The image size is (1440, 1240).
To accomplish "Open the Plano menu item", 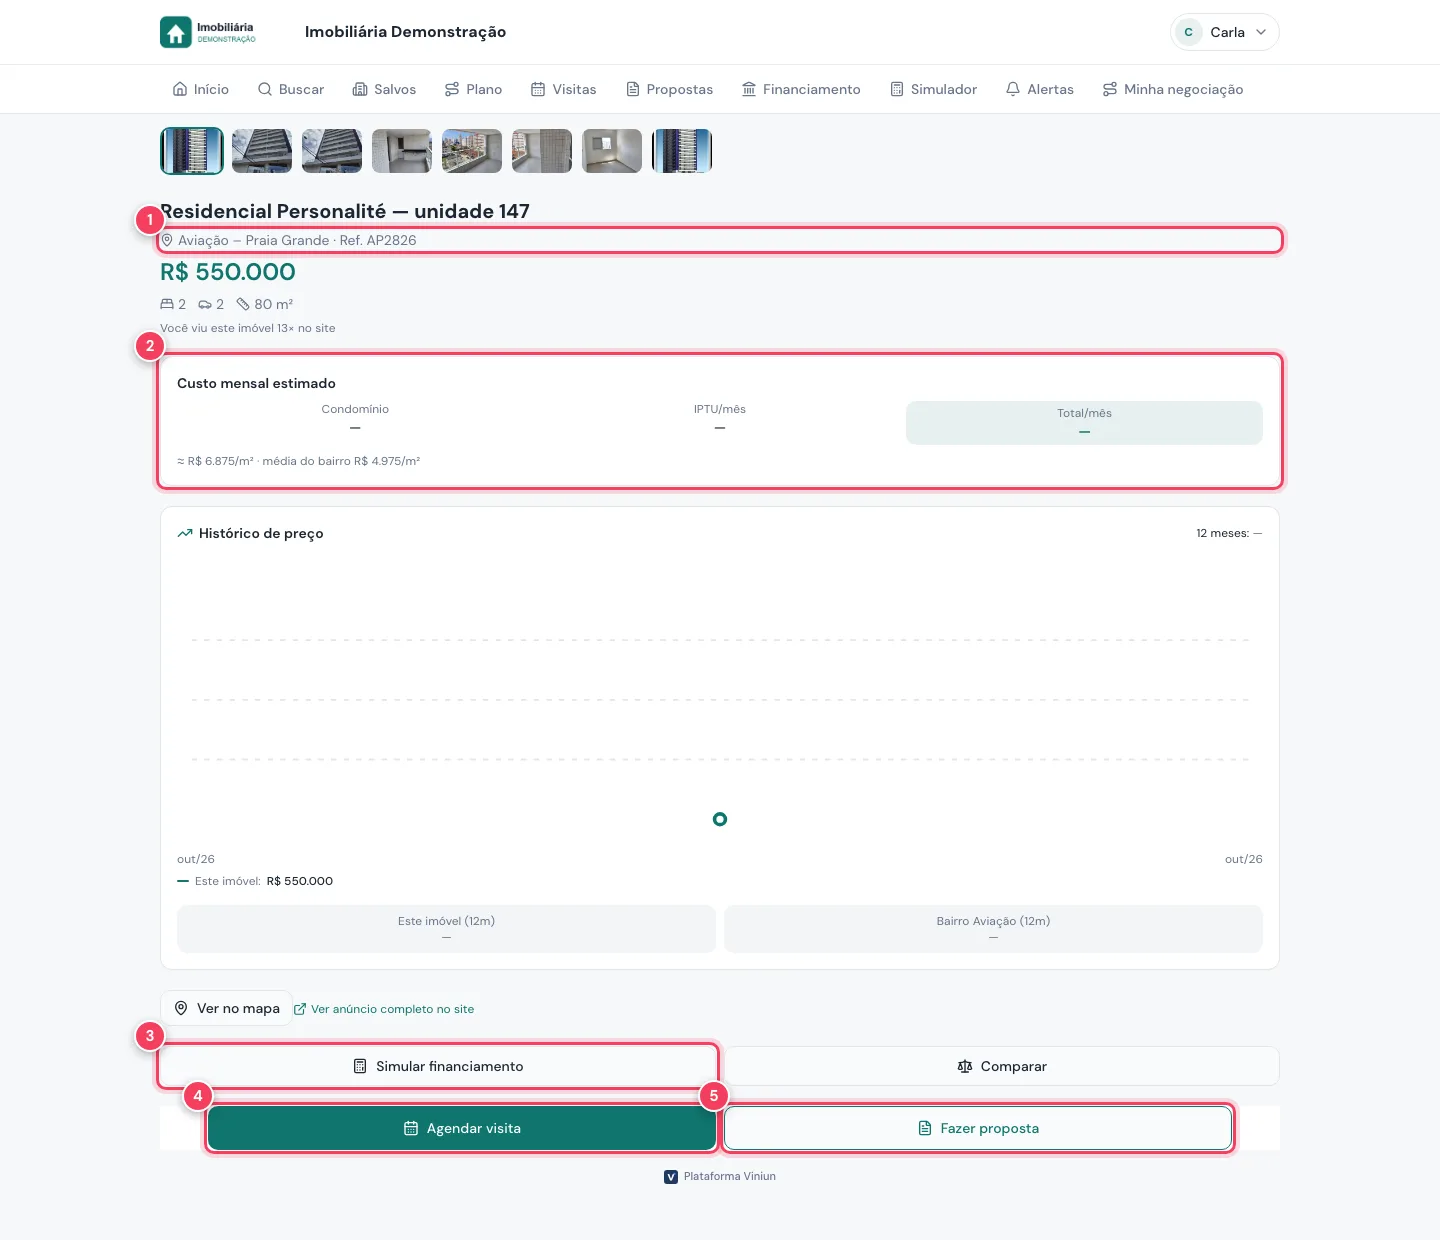I will 474,89.
